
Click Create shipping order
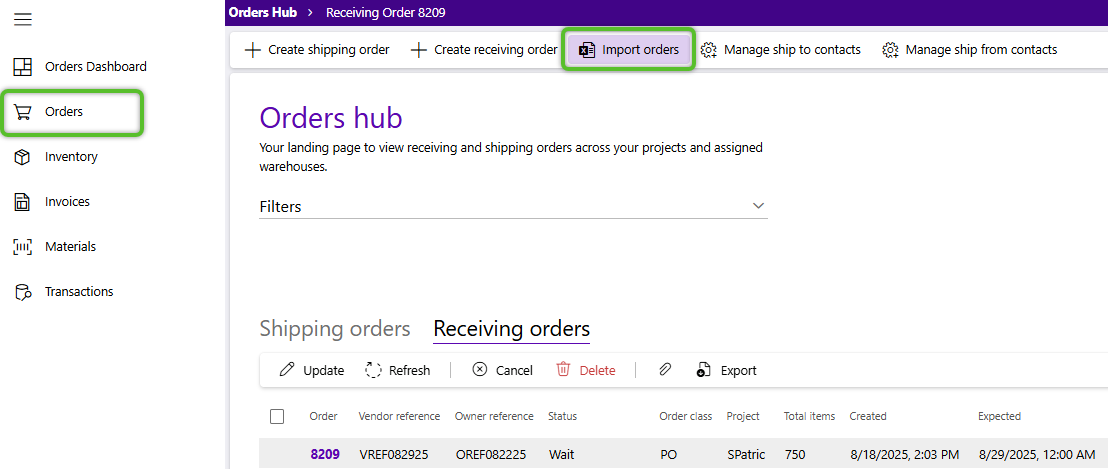[x=317, y=50]
